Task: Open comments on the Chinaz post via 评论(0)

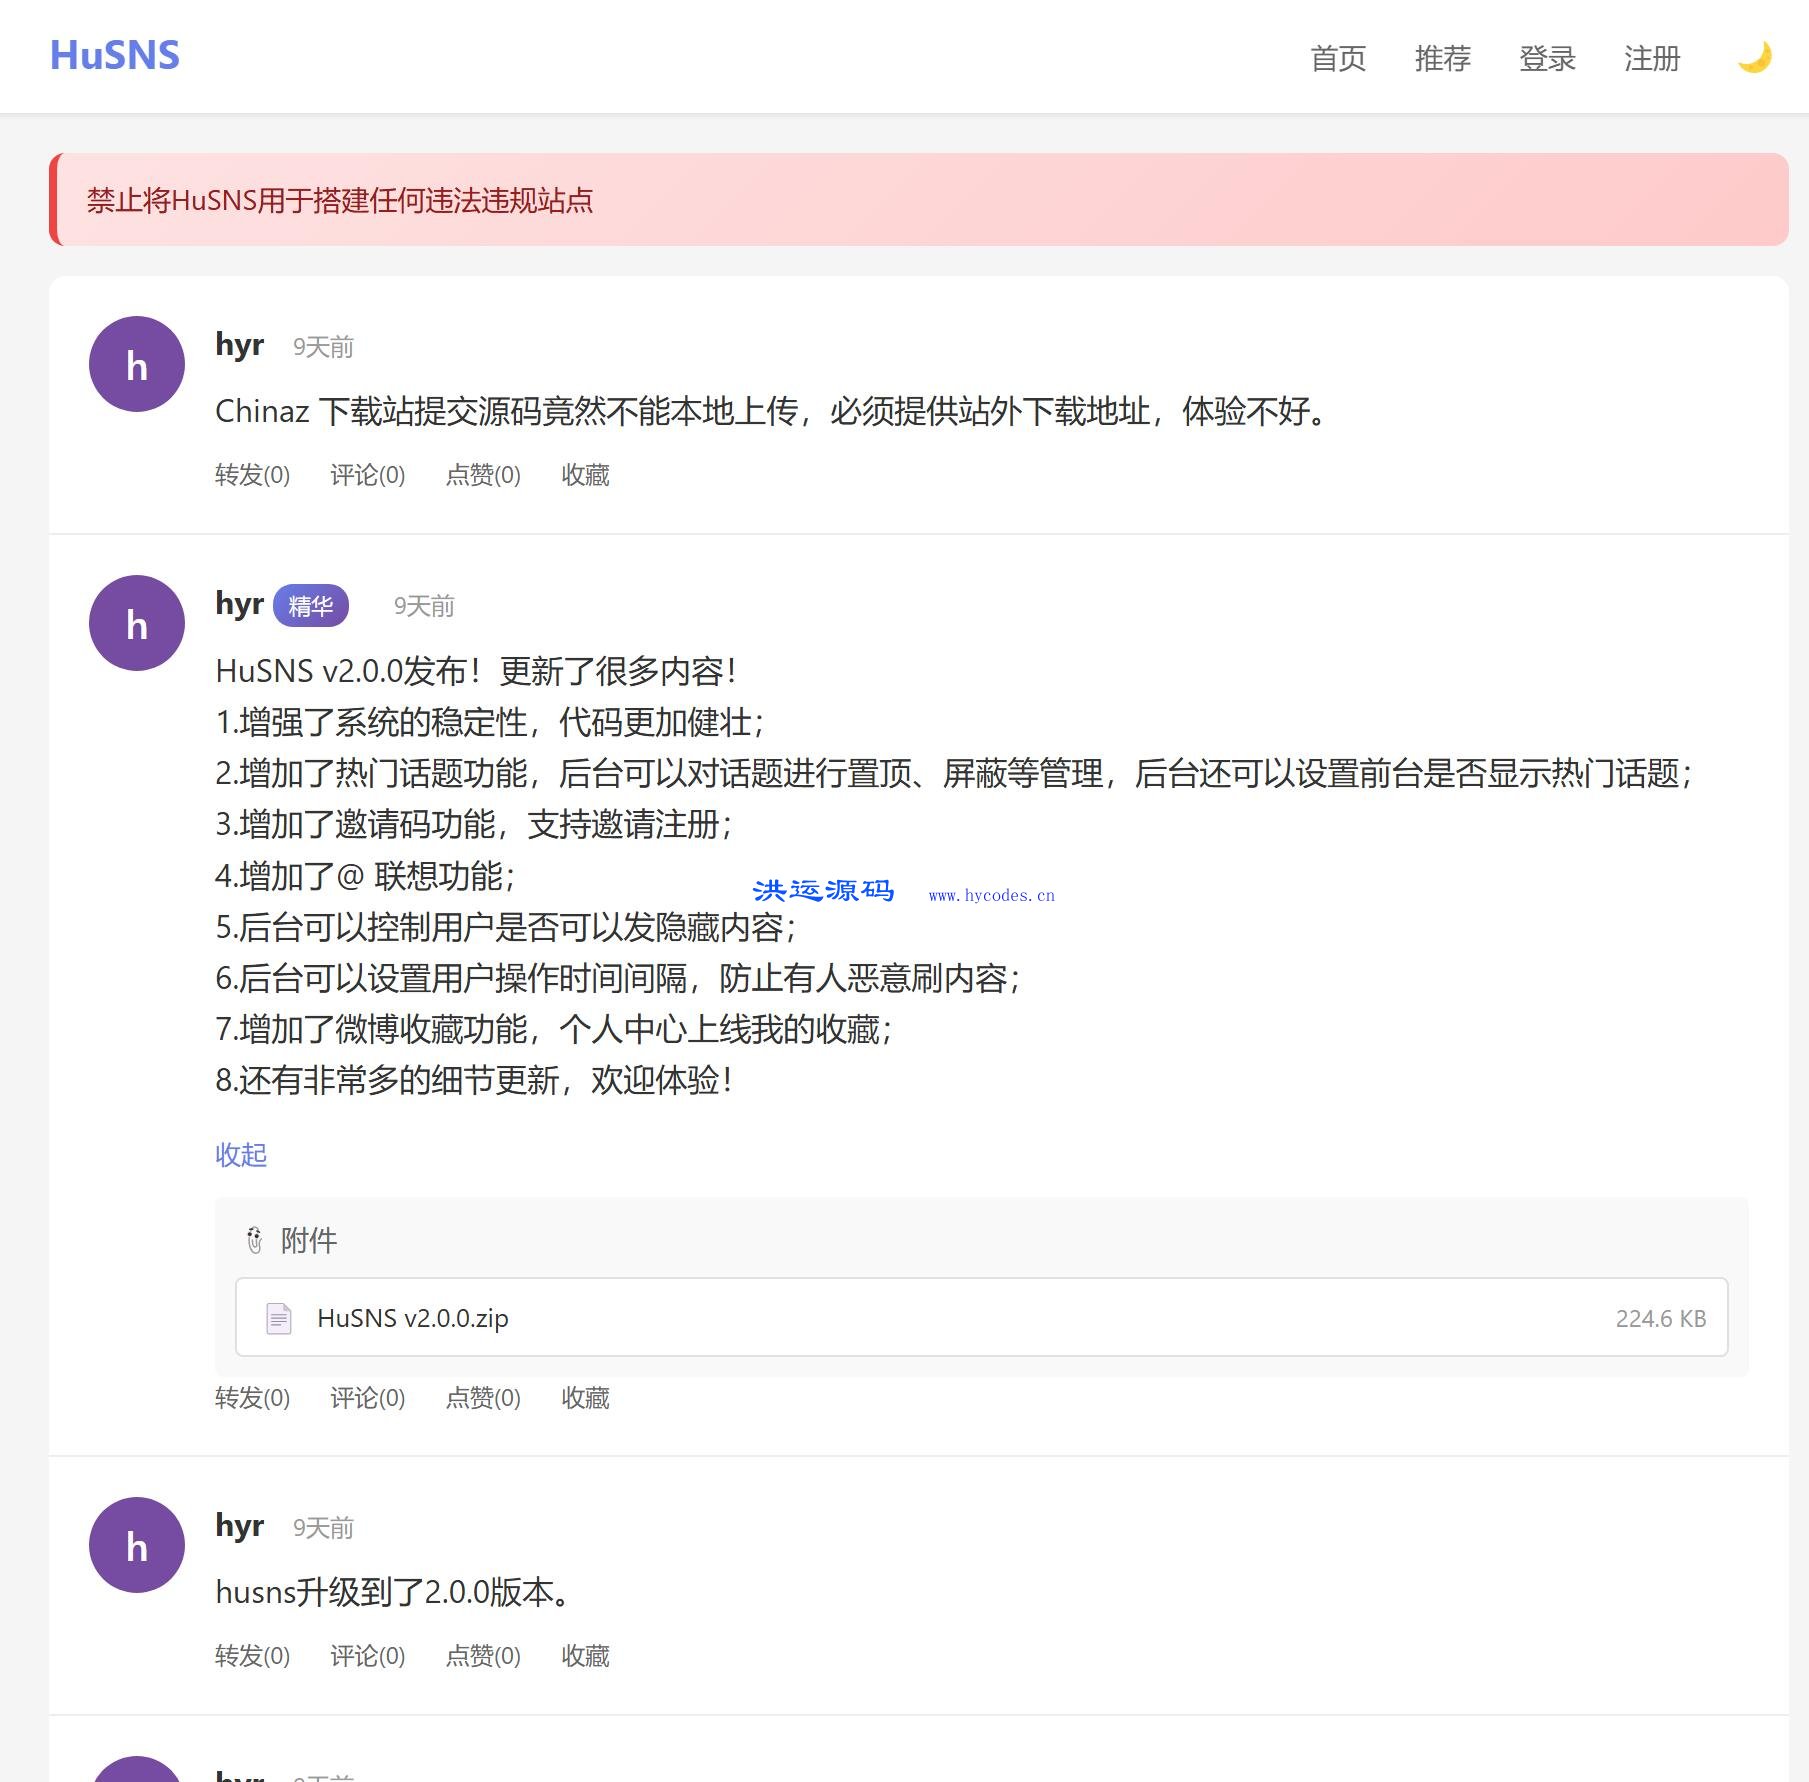Action: pyautogui.click(x=366, y=475)
